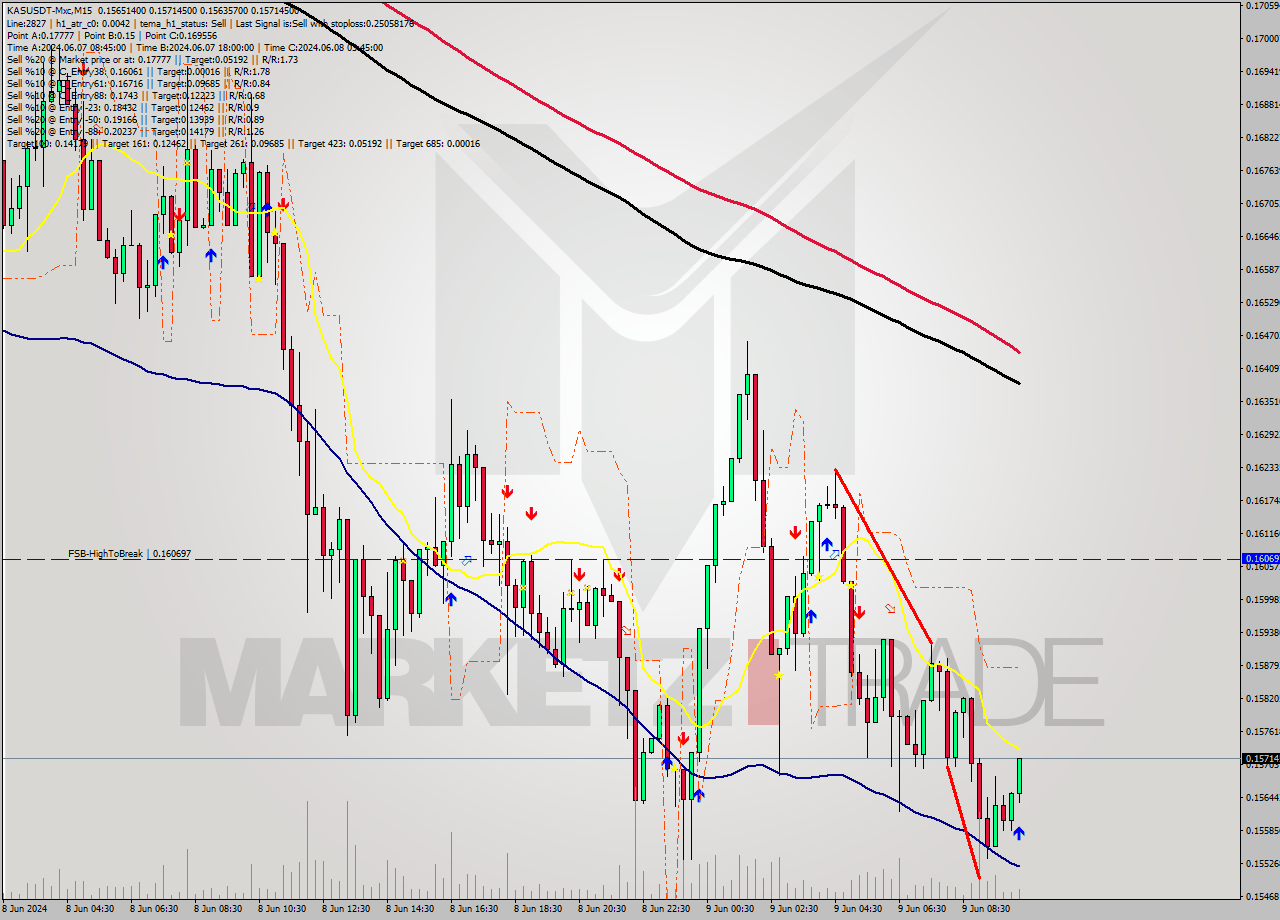1280x920 pixels.
Task: Click the '8 Jun 06:30' time label
Action: [x=152, y=909]
